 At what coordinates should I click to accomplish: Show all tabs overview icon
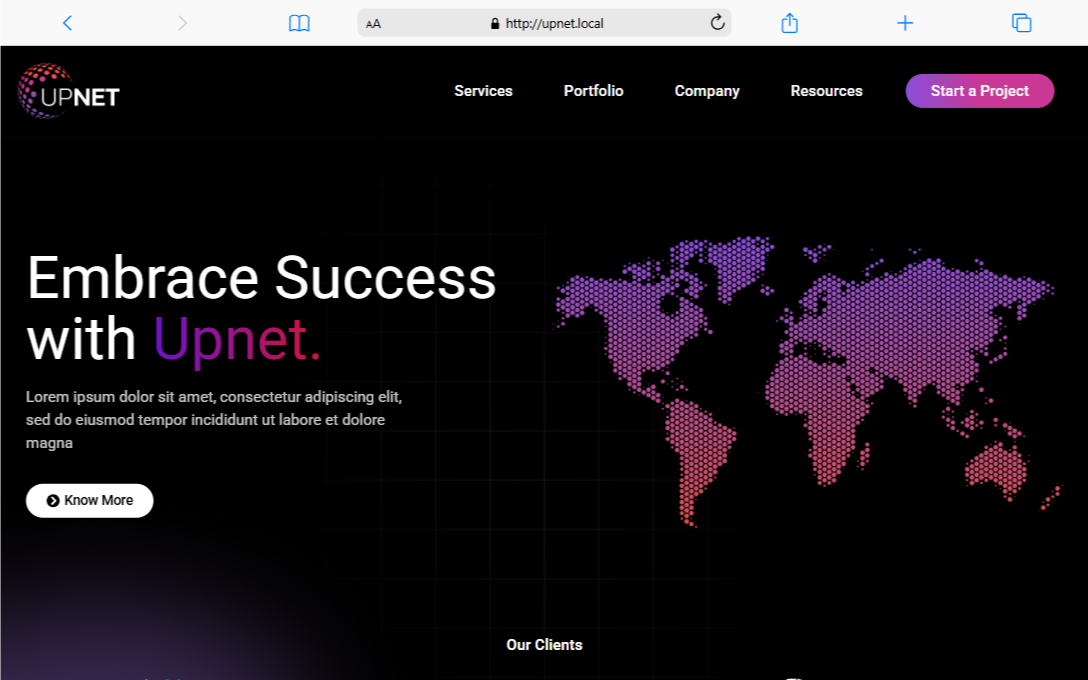pos(1021,23)
